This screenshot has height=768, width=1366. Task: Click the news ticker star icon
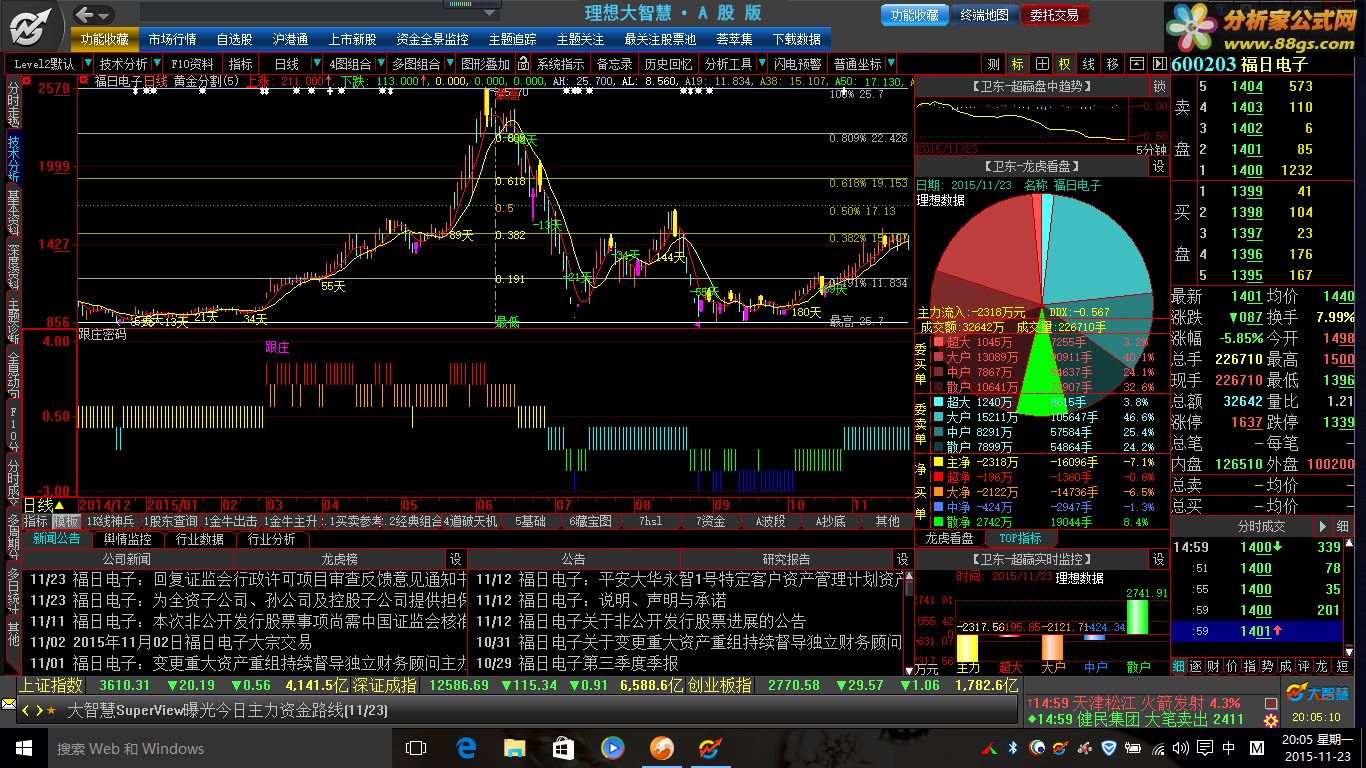(x=52, y=710)
